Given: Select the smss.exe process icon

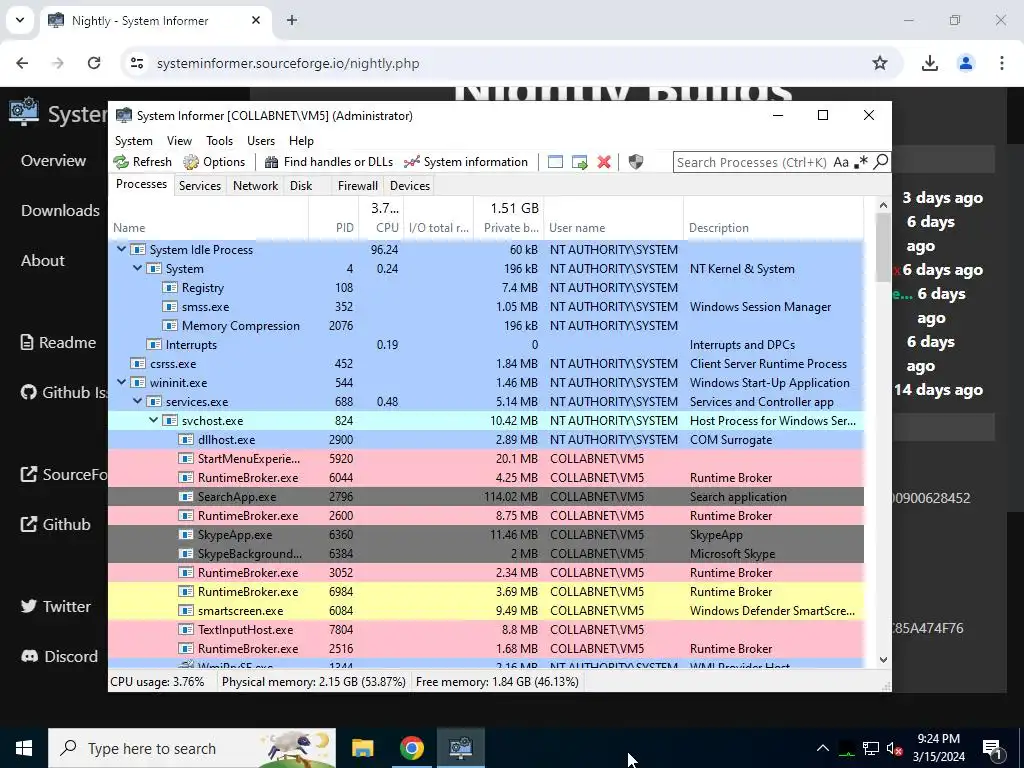Looking at the screenshot, I should [170, 307].
